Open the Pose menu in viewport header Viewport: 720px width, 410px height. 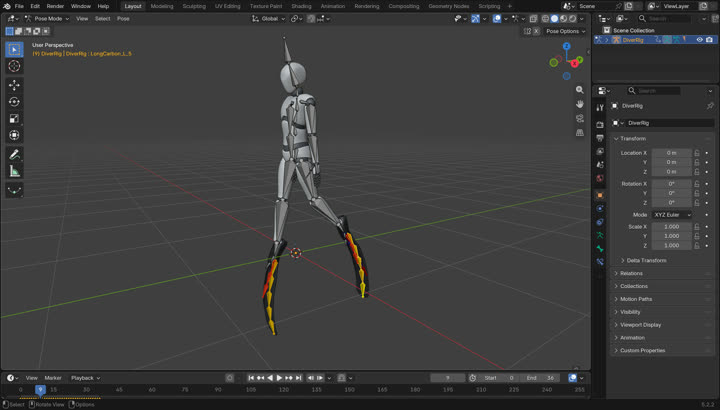pos(123,19)
